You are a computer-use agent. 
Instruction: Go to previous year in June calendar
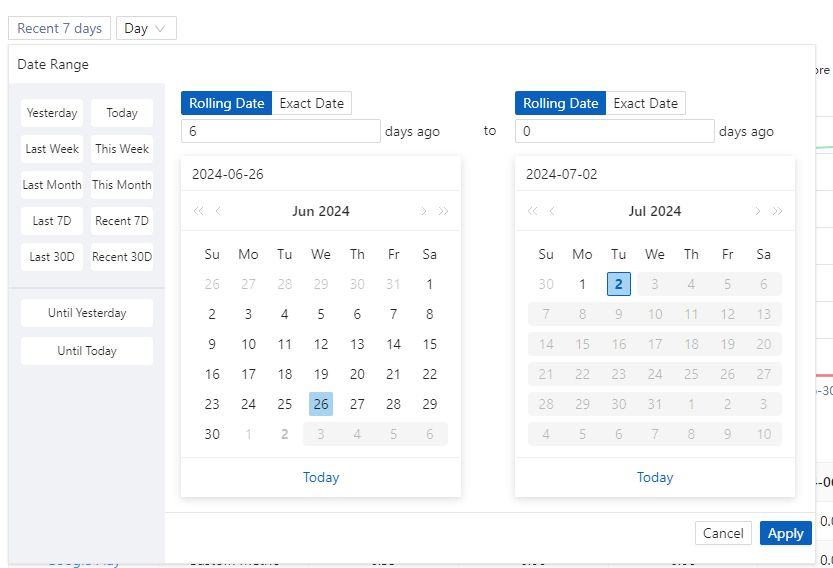(198, 211)
